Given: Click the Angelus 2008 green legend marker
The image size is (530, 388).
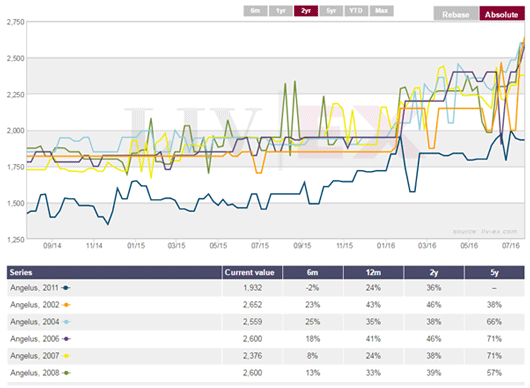Looking at the screenshot, I should tap(66, 373).
